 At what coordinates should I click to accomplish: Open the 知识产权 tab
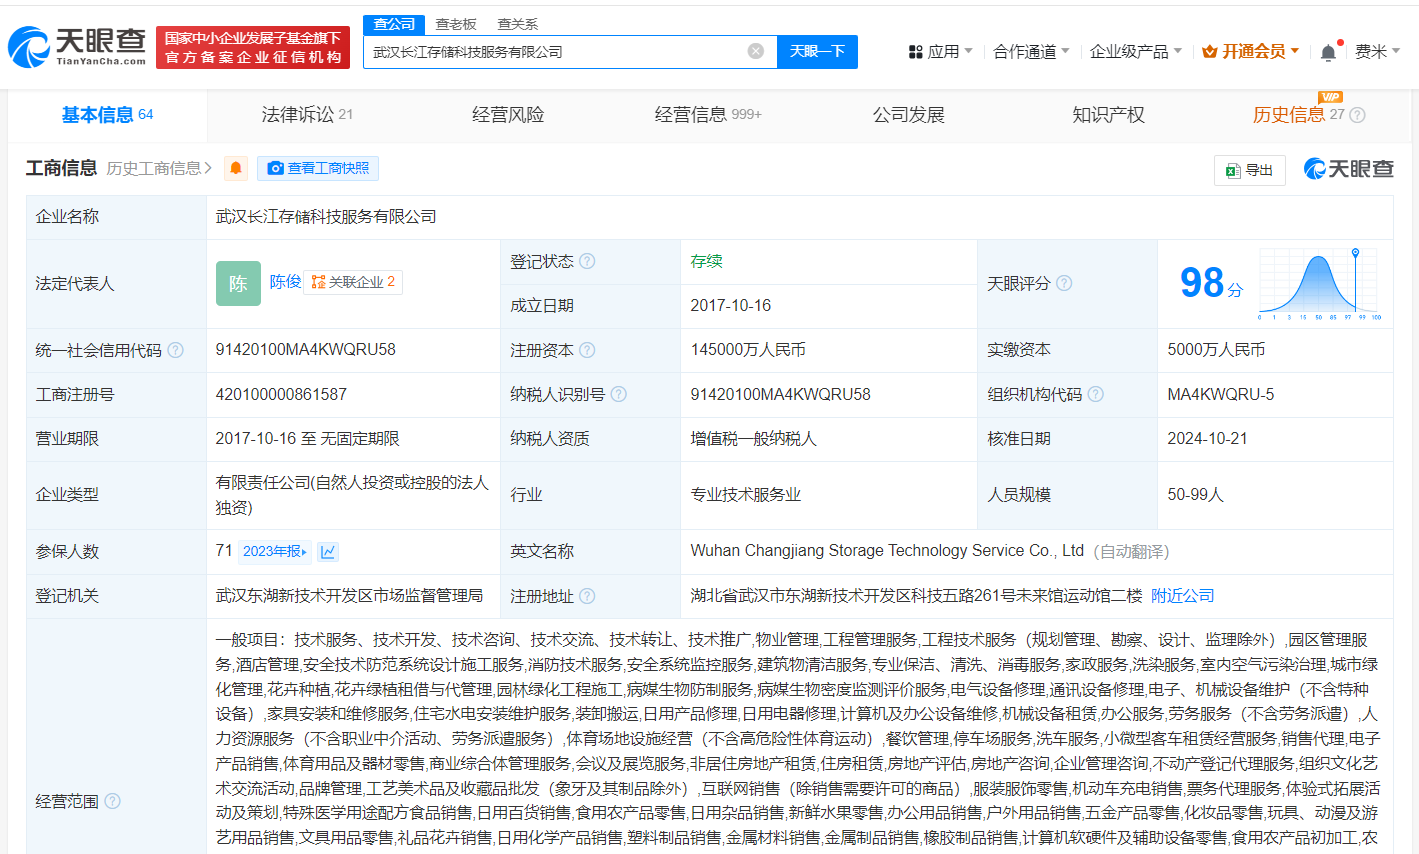[1108, 115]
